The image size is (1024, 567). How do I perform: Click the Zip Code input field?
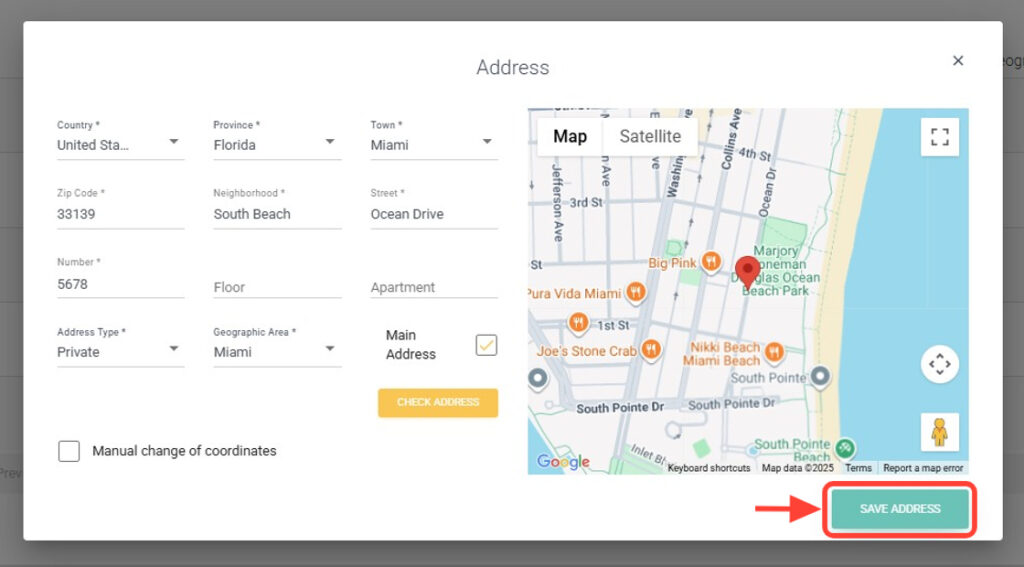point(120,214)
